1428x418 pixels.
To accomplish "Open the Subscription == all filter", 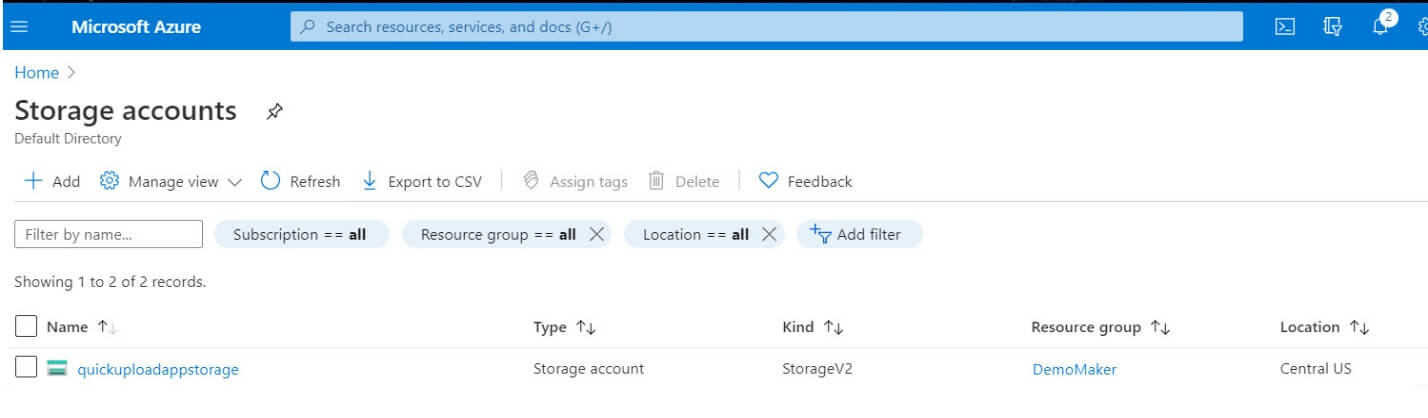I will tap(301, 234).
